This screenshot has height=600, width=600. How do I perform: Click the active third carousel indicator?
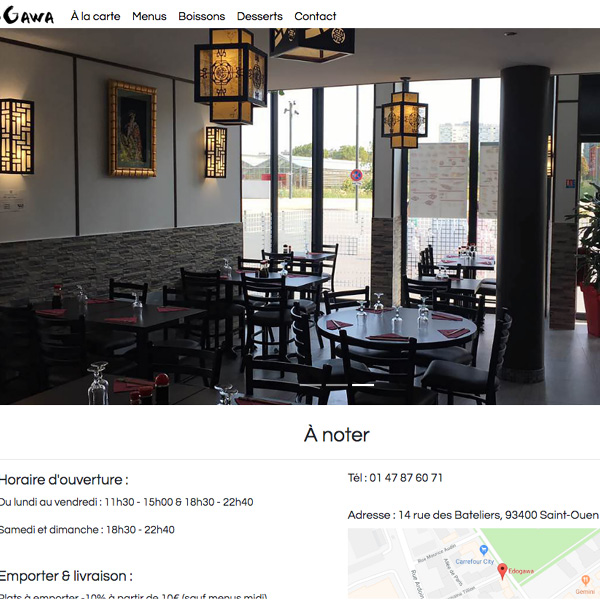(363, 385)
